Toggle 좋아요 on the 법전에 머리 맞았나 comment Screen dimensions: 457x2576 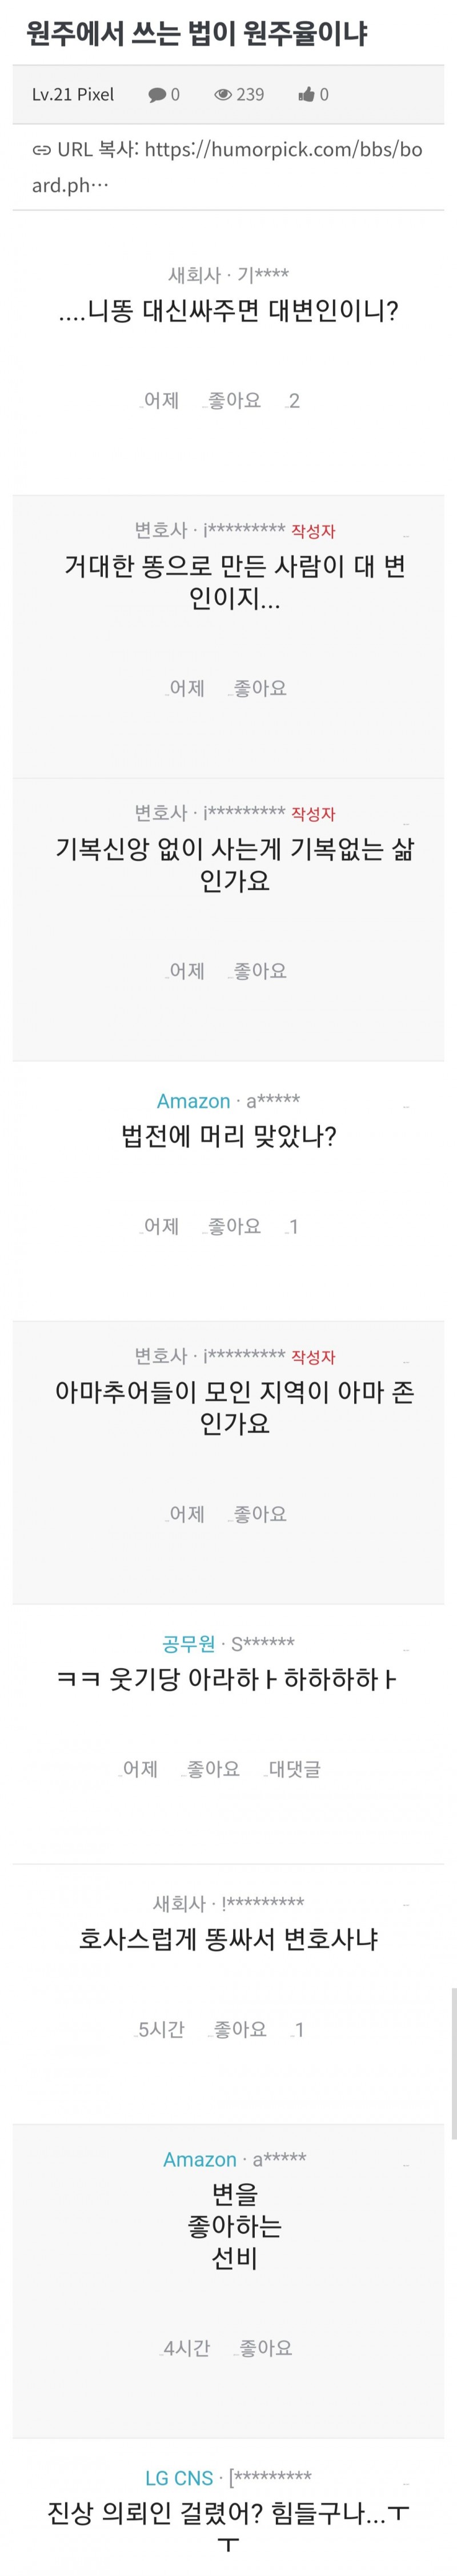click(233, 1226)
